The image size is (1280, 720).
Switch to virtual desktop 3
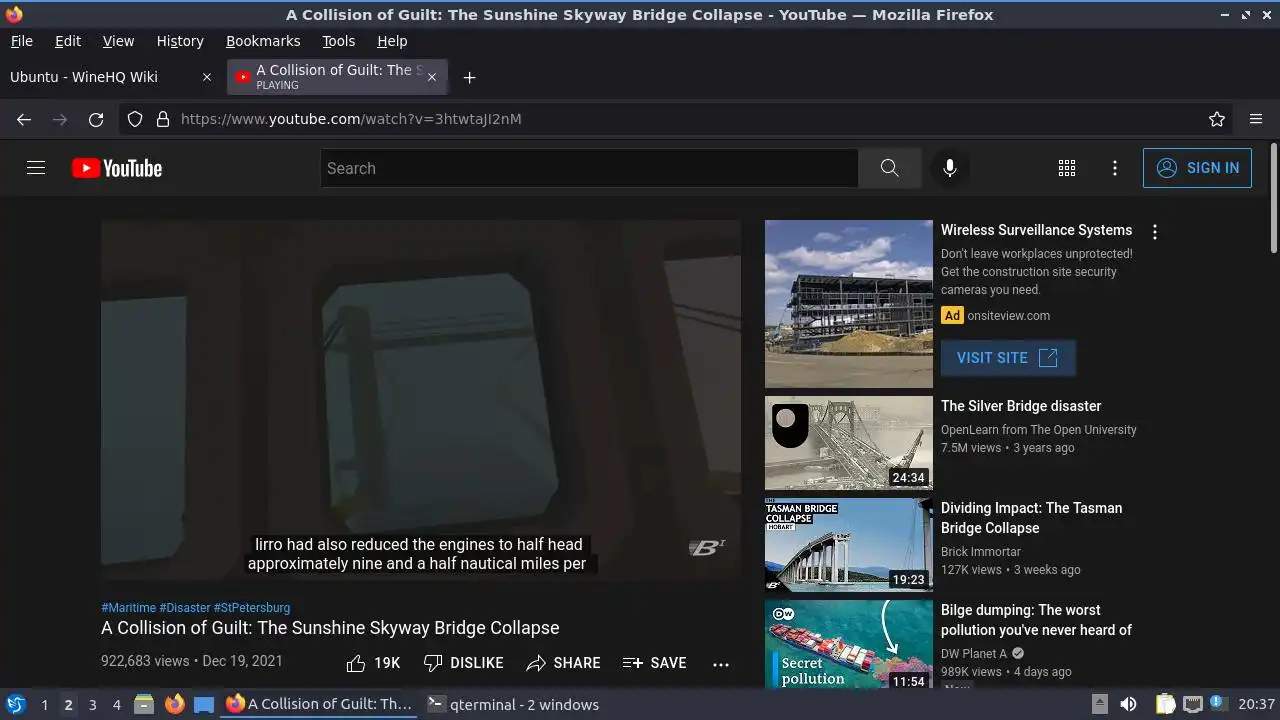92,704
